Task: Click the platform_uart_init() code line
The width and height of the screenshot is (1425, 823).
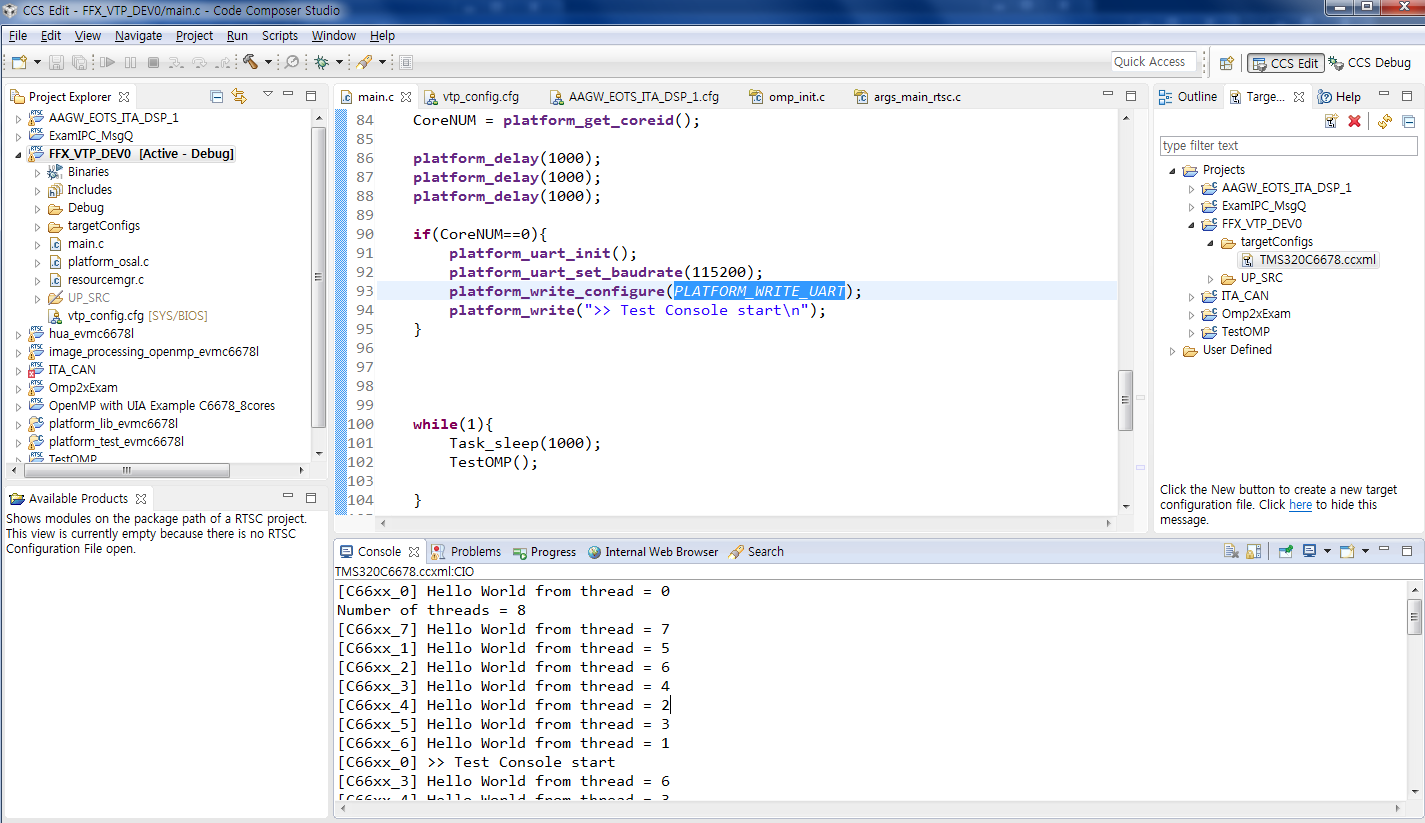Action: coord(543,253)
